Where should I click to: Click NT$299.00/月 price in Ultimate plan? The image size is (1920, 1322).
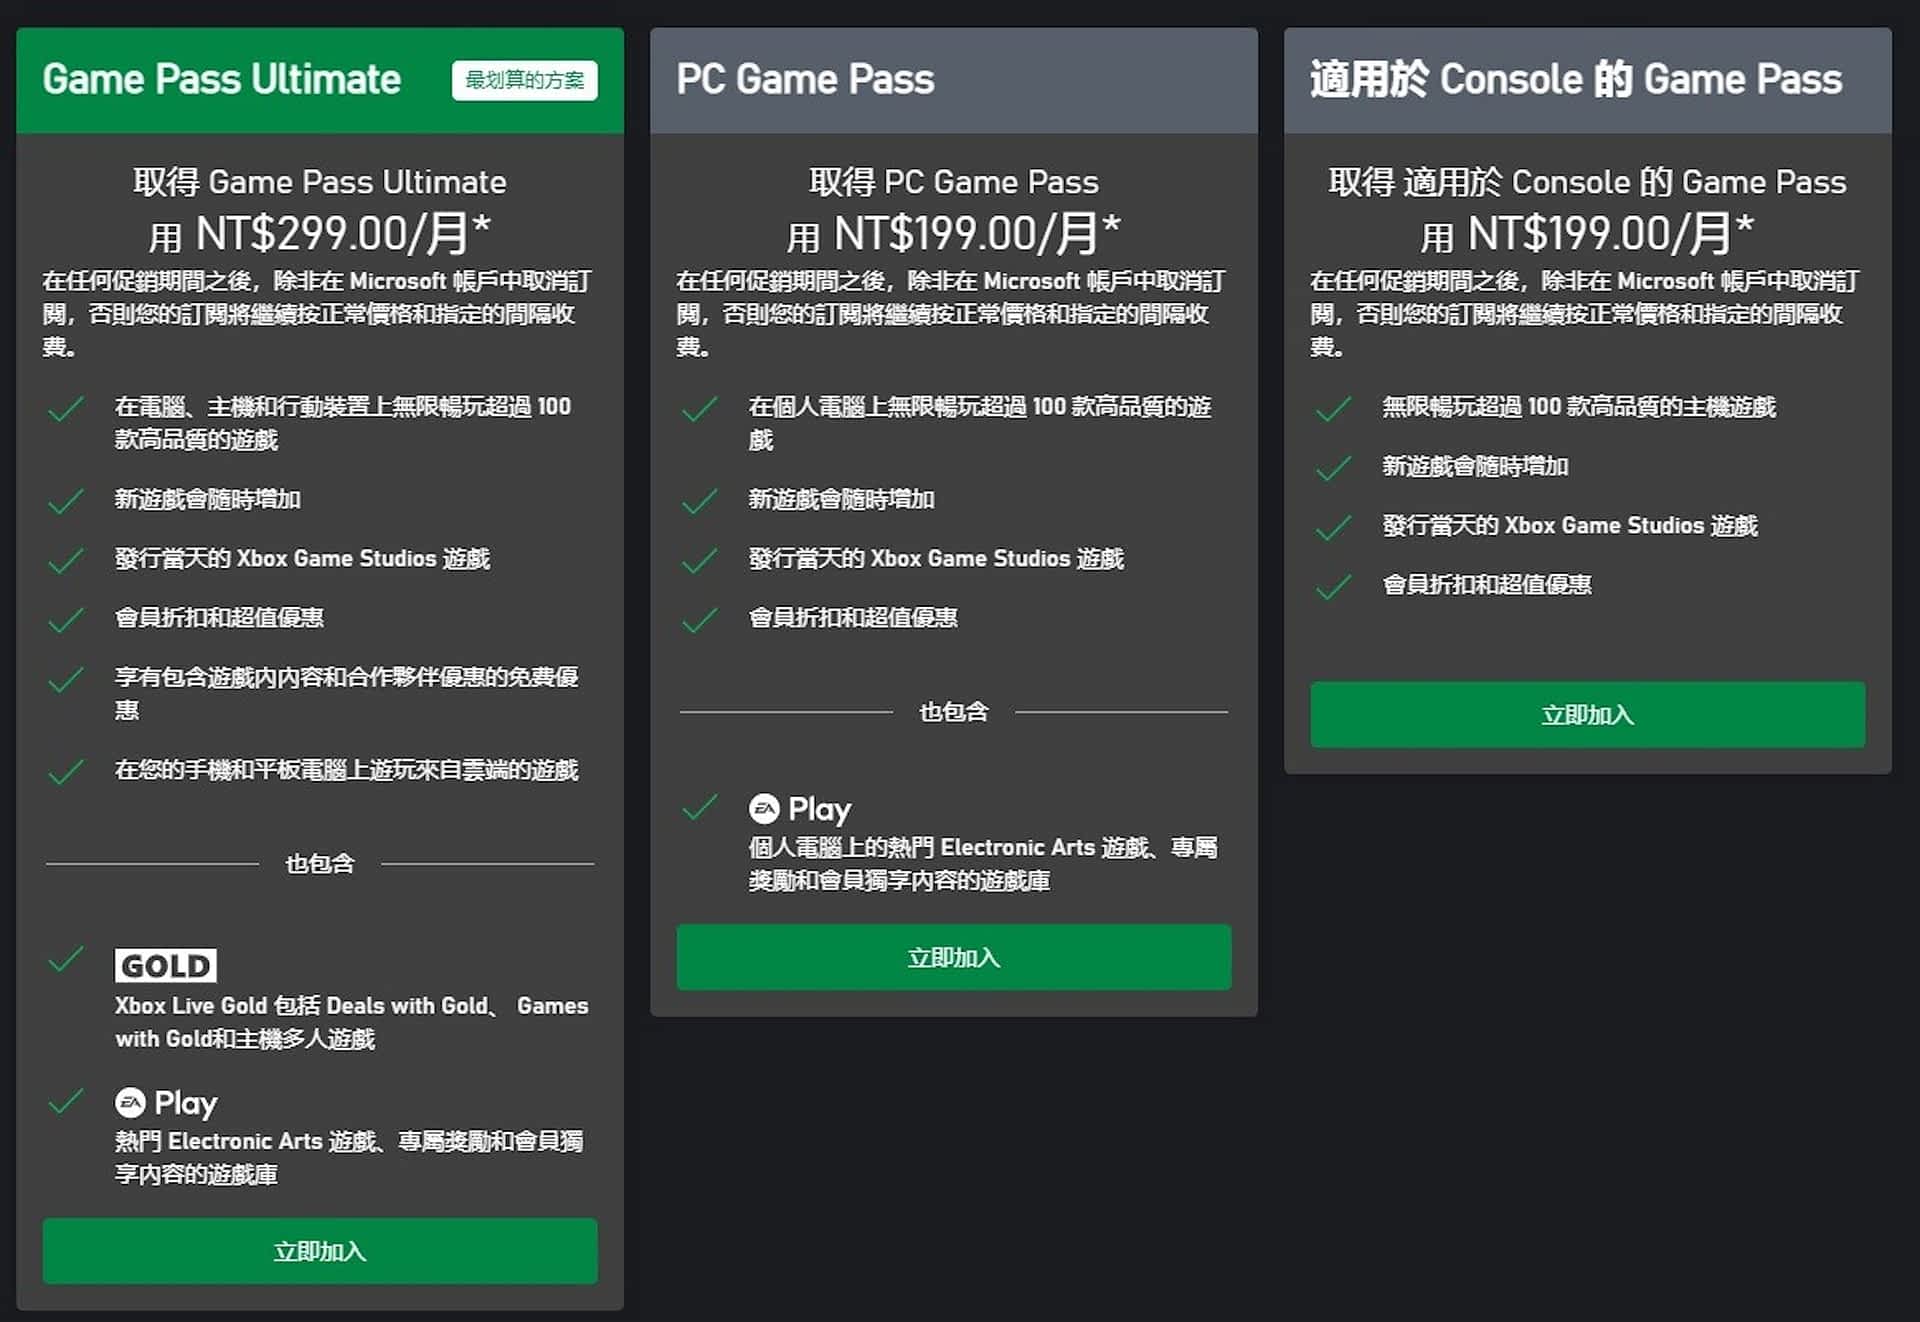click(332, 234)
